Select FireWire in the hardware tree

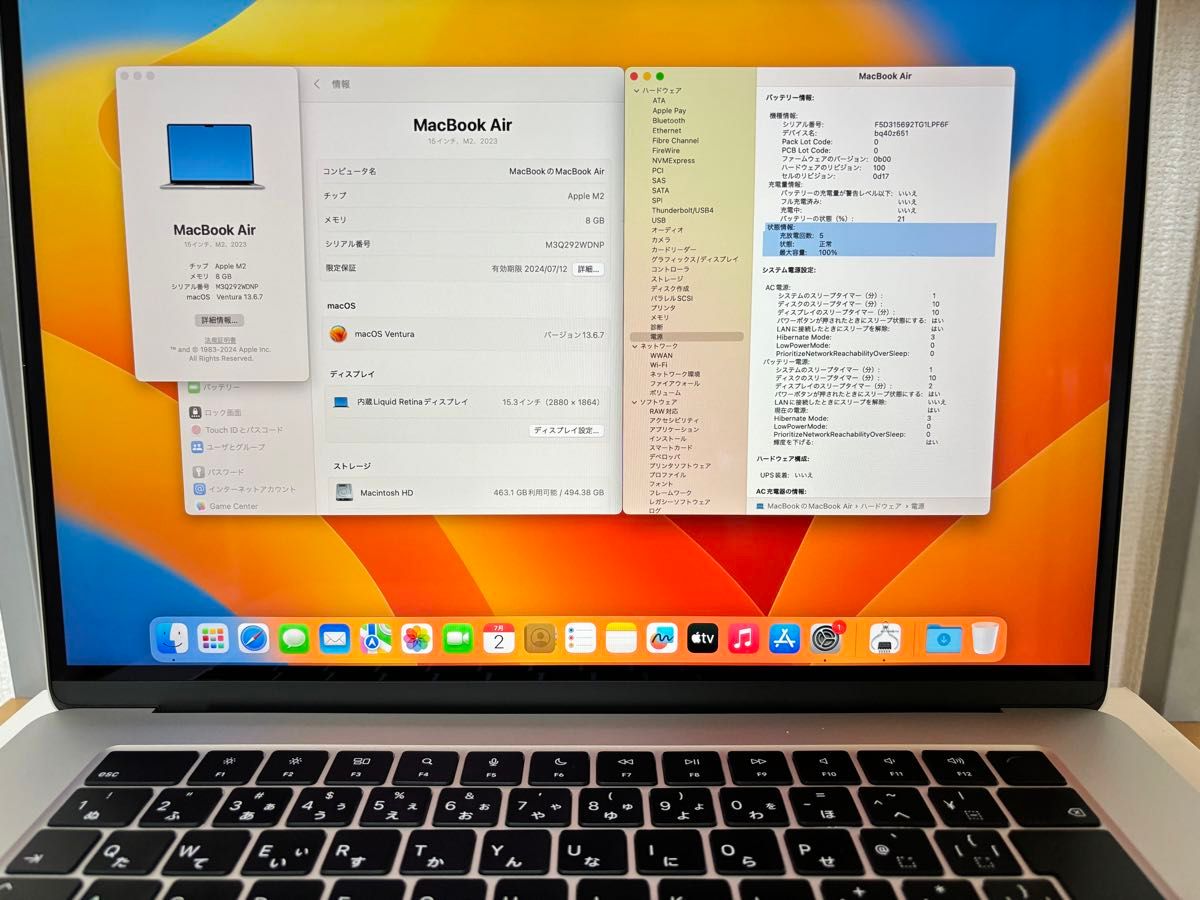[665, 150]
